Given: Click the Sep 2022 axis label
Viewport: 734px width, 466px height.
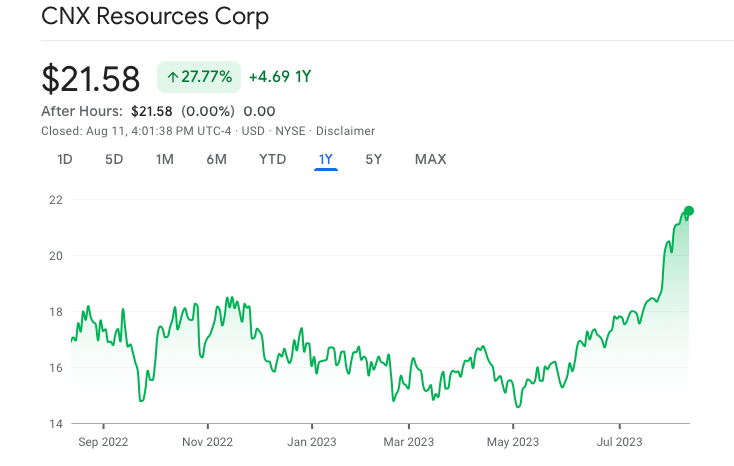Looking at the screenshot, I should pyautogui.click(x=103, y=442).
